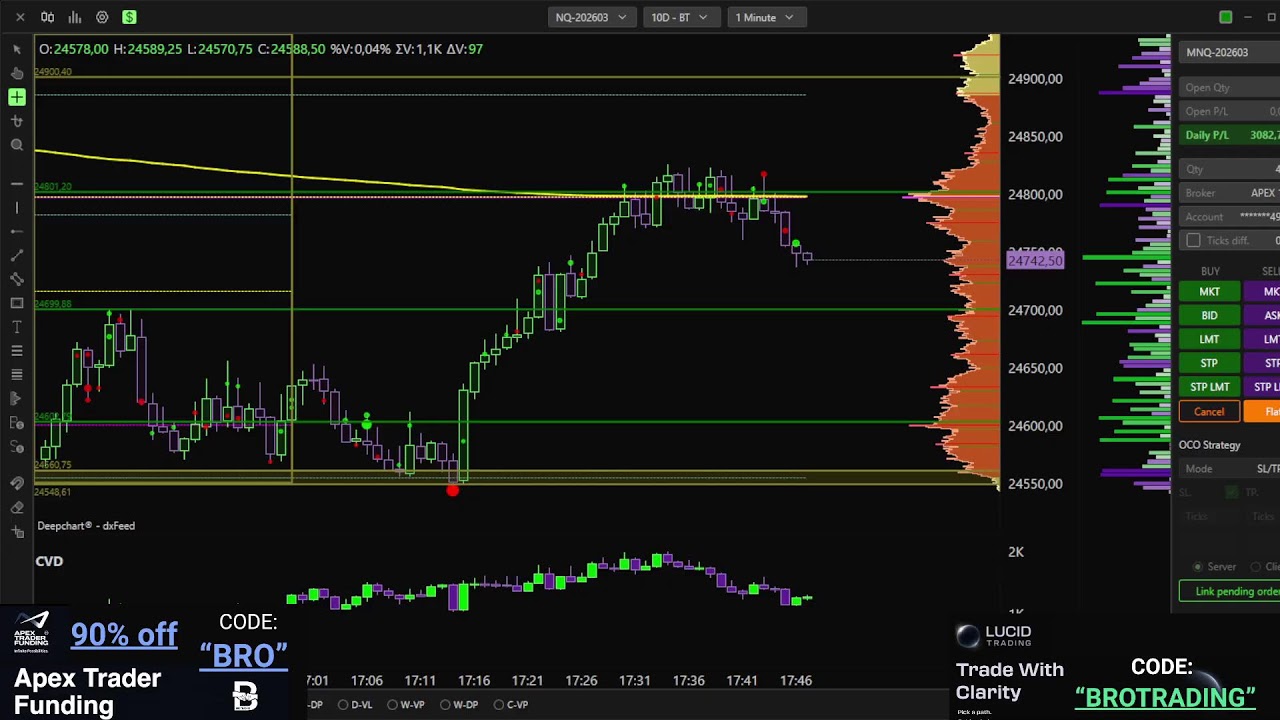Image resolution: width=1280 pixels, height=720 pixels.
Task: Open the candlestick chart type icon
Action: coord(47,17)
